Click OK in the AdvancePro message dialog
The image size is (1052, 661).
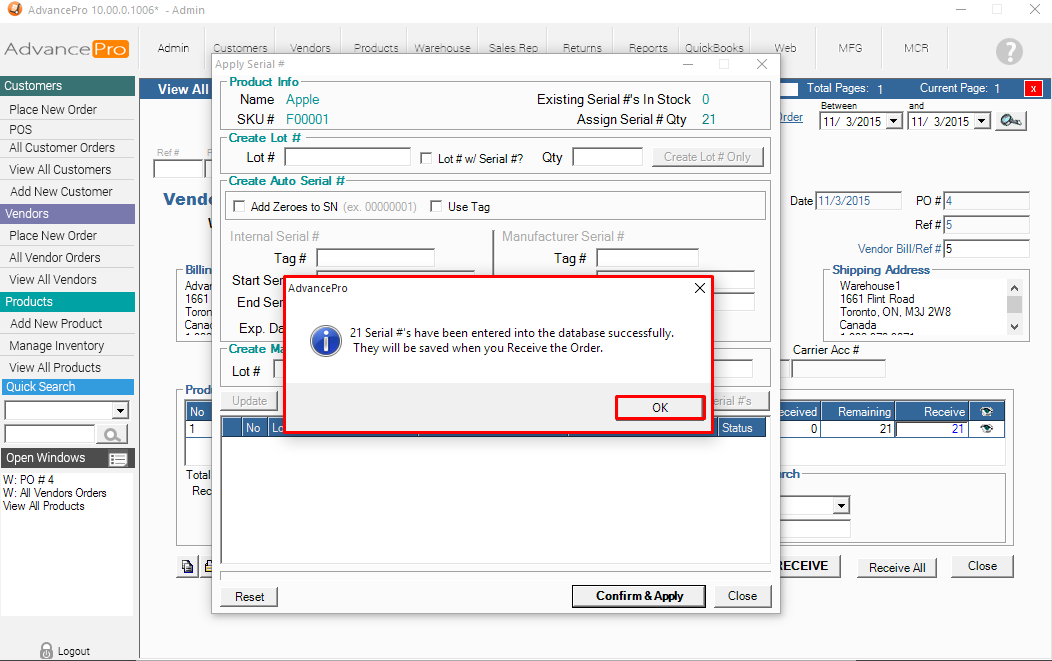point(660,408)
